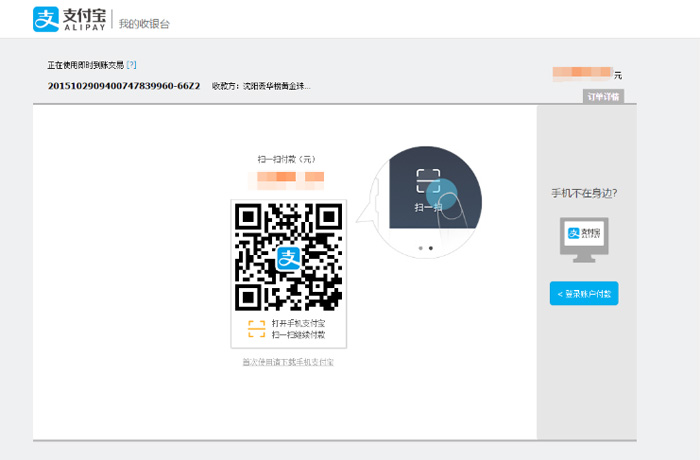Click the Alipay monitor icon in the side panel

(584, 239)
